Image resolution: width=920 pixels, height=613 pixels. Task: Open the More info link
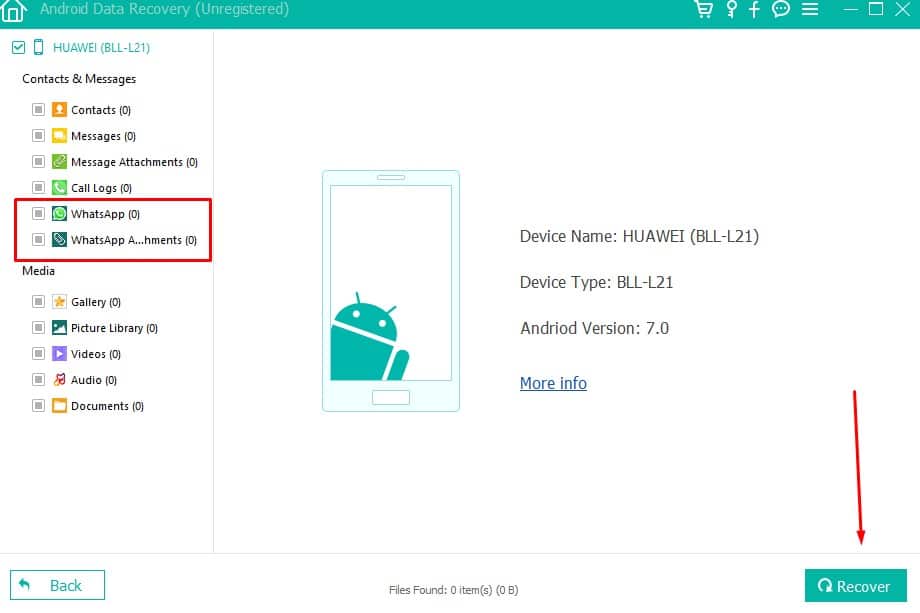coord(553,384)
